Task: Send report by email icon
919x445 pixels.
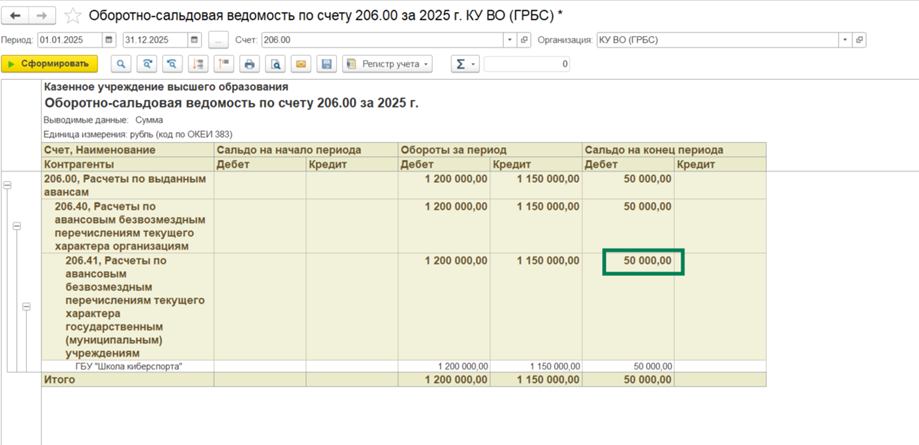Action: point(301,64)
